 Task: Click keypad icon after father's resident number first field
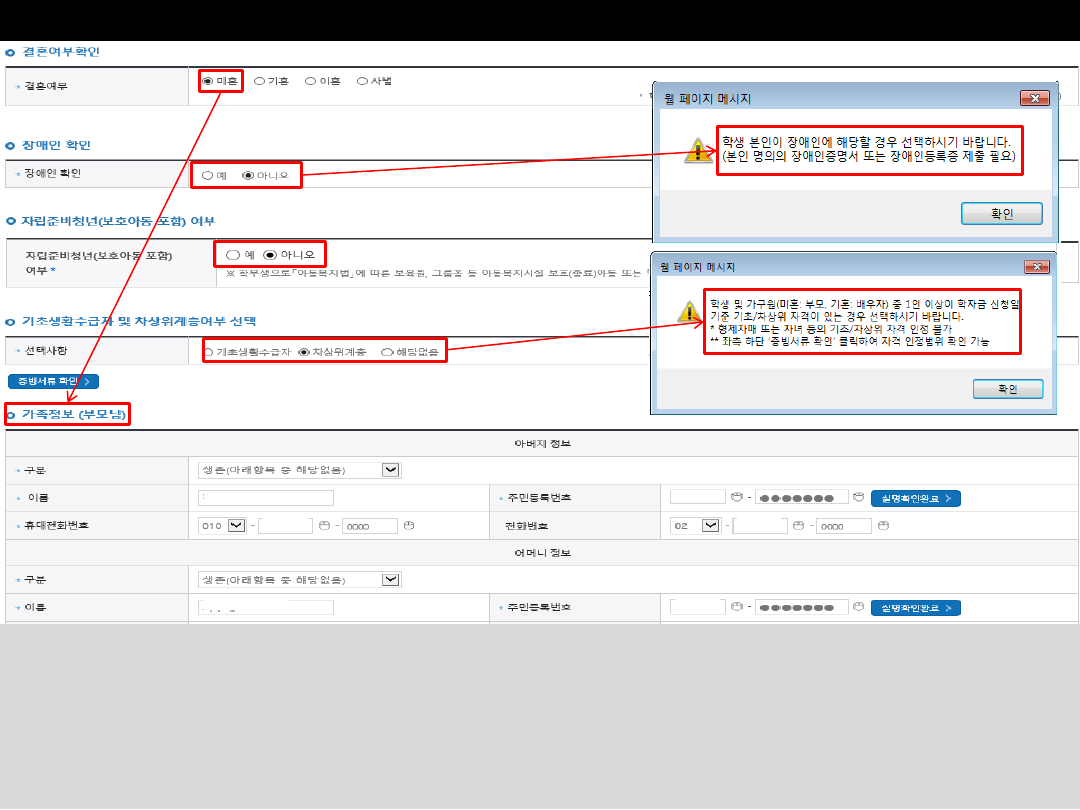pos(736,497)
